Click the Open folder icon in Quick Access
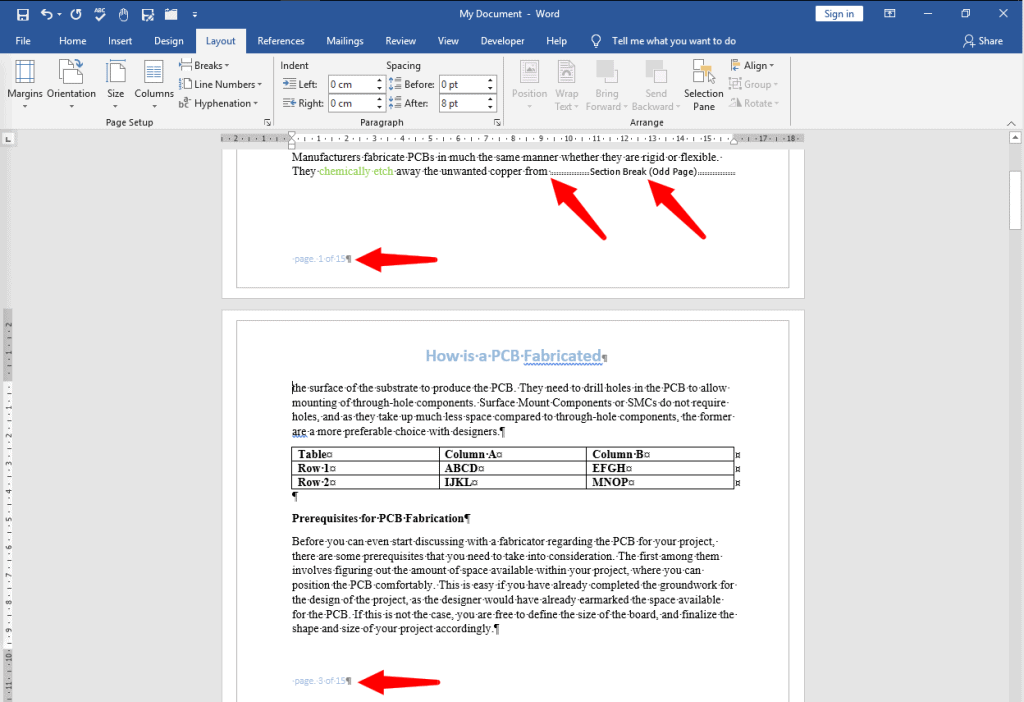 [171, 14]
